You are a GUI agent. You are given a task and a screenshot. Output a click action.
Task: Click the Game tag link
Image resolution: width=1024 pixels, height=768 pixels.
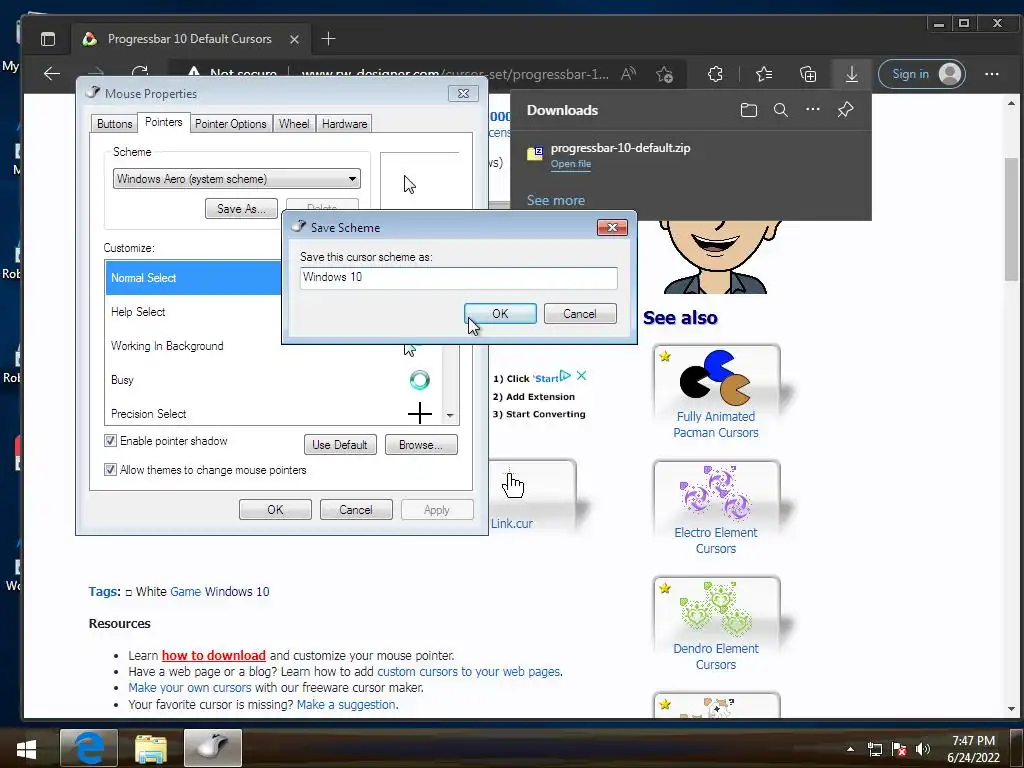[x=185, y=592]
